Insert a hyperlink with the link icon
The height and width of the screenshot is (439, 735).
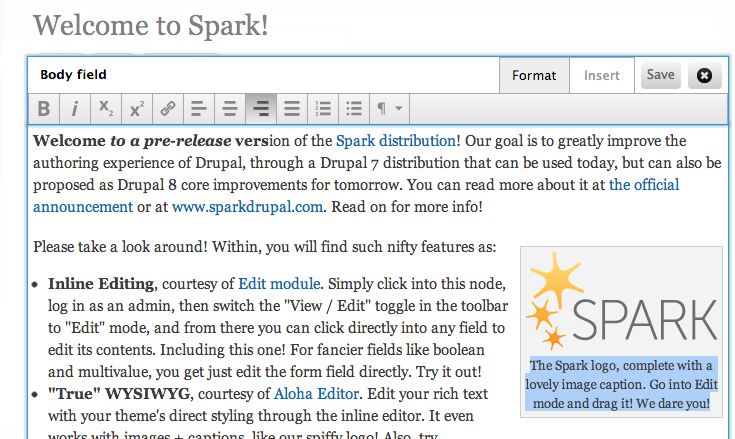click(167, 109)
